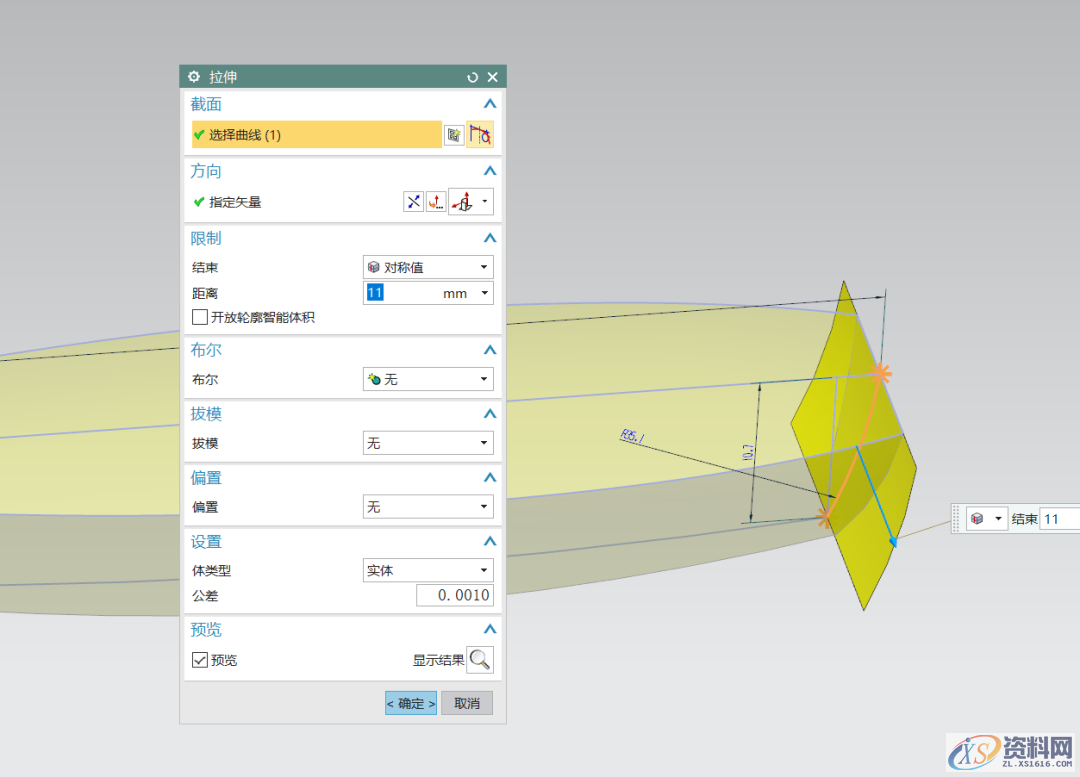Select the 选择曲线 (1) selection row
Image resolution: width=1080 pixels, height=777 pixels.
coord(316,135)
